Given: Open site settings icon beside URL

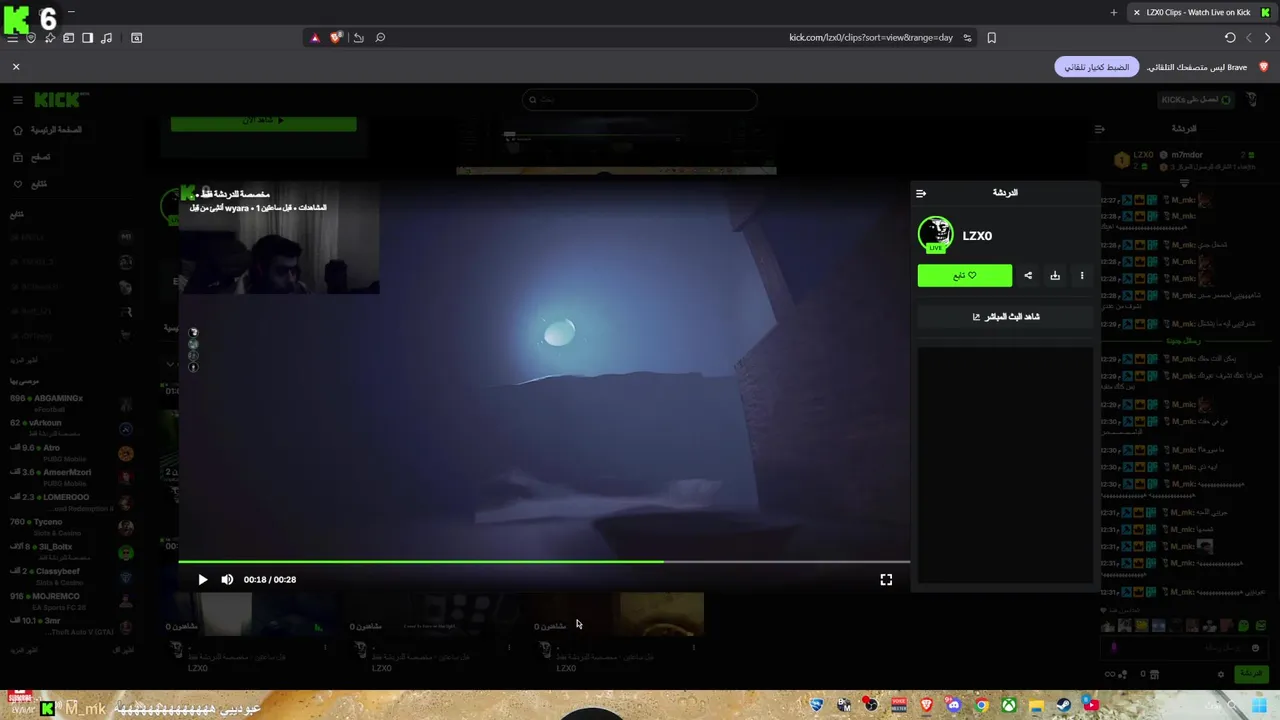Looking at the screenshot, I should (967, 38).
